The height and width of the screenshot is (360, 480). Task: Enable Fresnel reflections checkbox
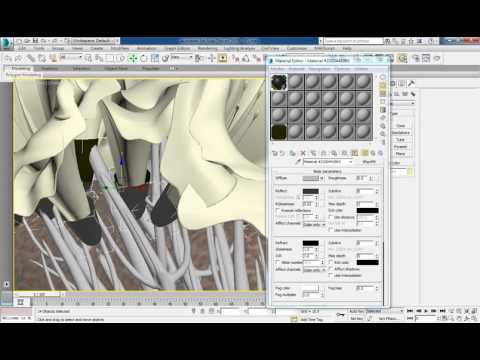tap(278, 210)
